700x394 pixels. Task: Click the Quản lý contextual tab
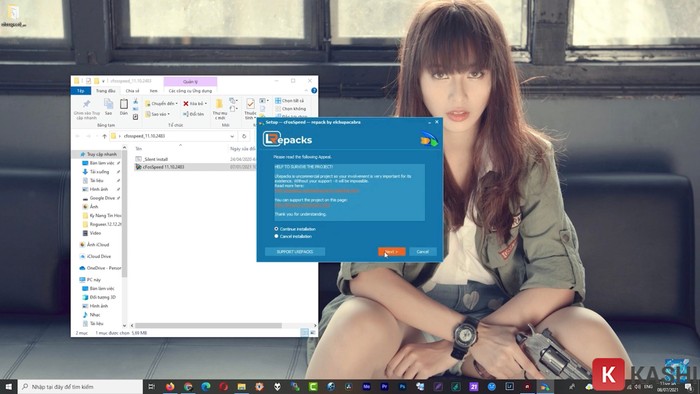[191, 82]
